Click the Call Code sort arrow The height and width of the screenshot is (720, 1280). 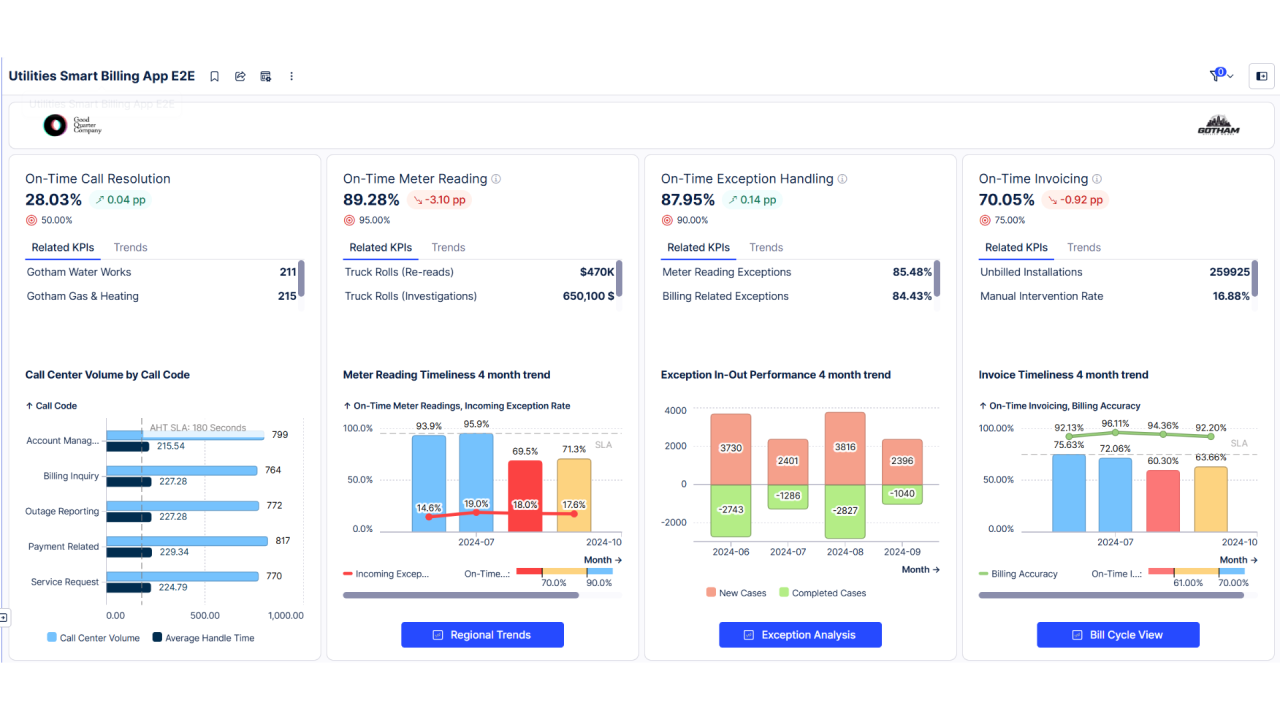pyautogui.click(x=28, y=405)
